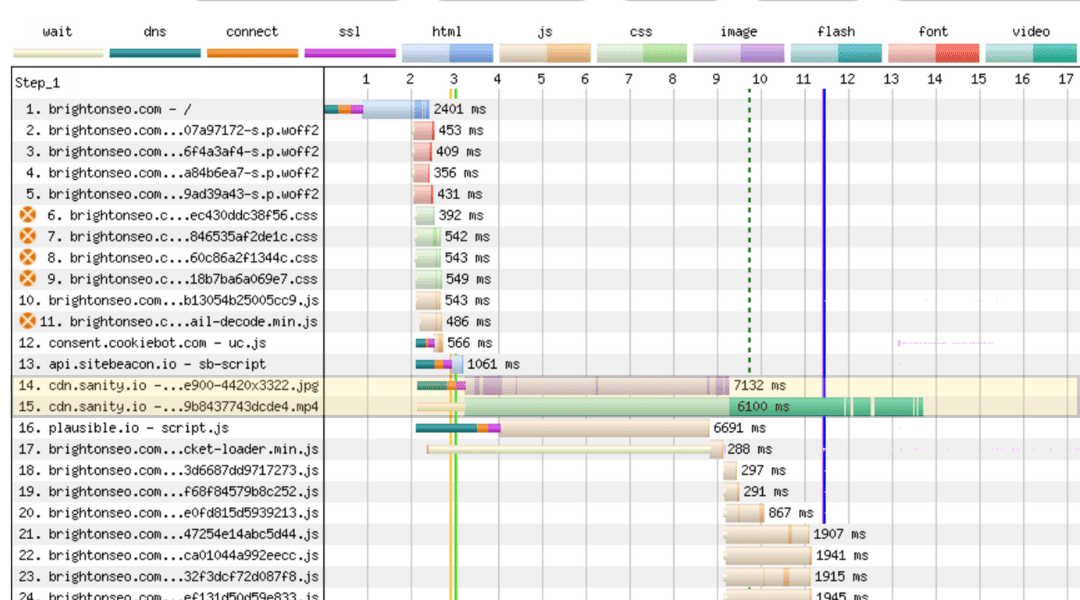Click the orange X icon on request 9
Image resolution: width=1080 pixels, height=600 pixels.
(28, 279)
